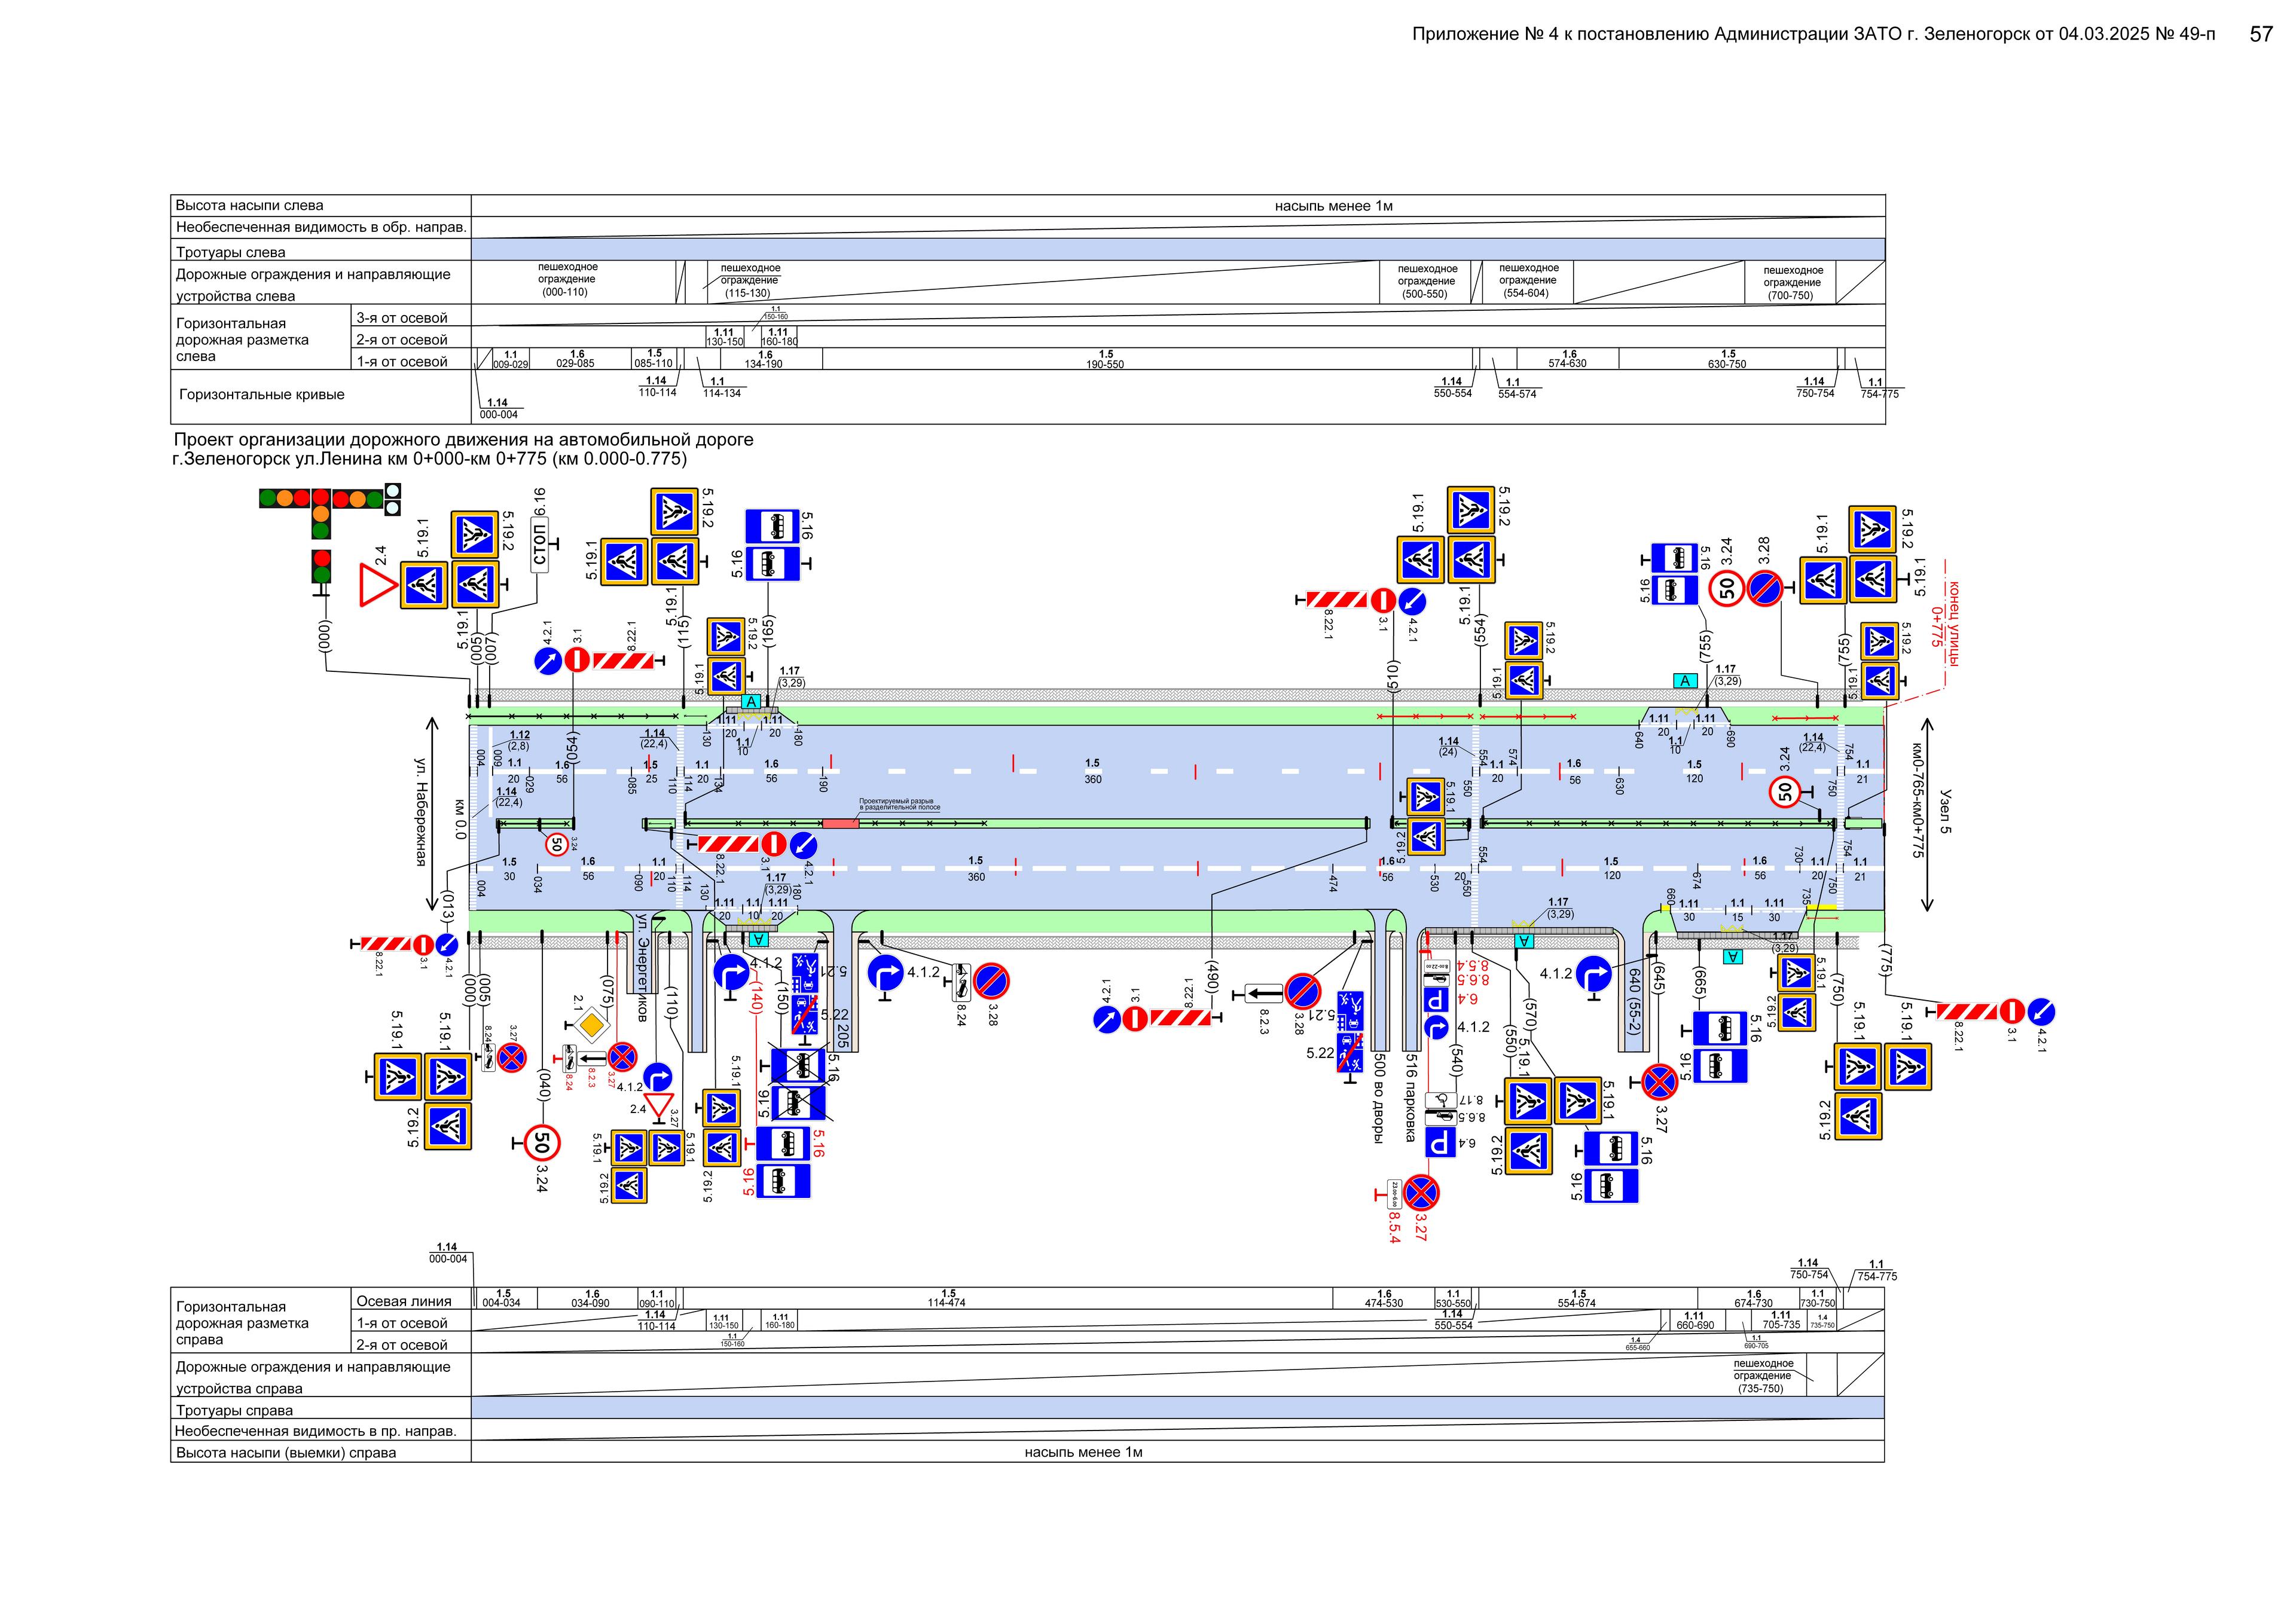Click the red 'Проектируемый разрыв' median gap marker
The height and width of the screenshot is (1623, 2296).
coord(841,823)
